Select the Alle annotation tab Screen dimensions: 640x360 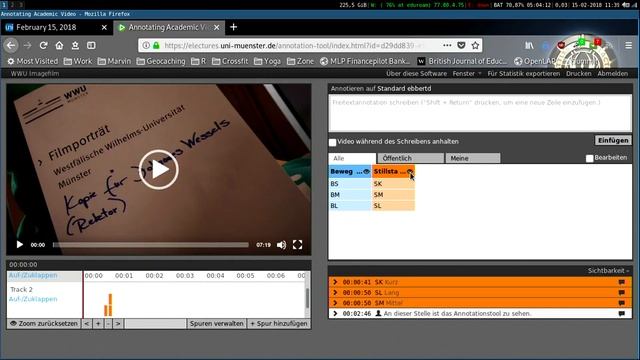point(352,158)
